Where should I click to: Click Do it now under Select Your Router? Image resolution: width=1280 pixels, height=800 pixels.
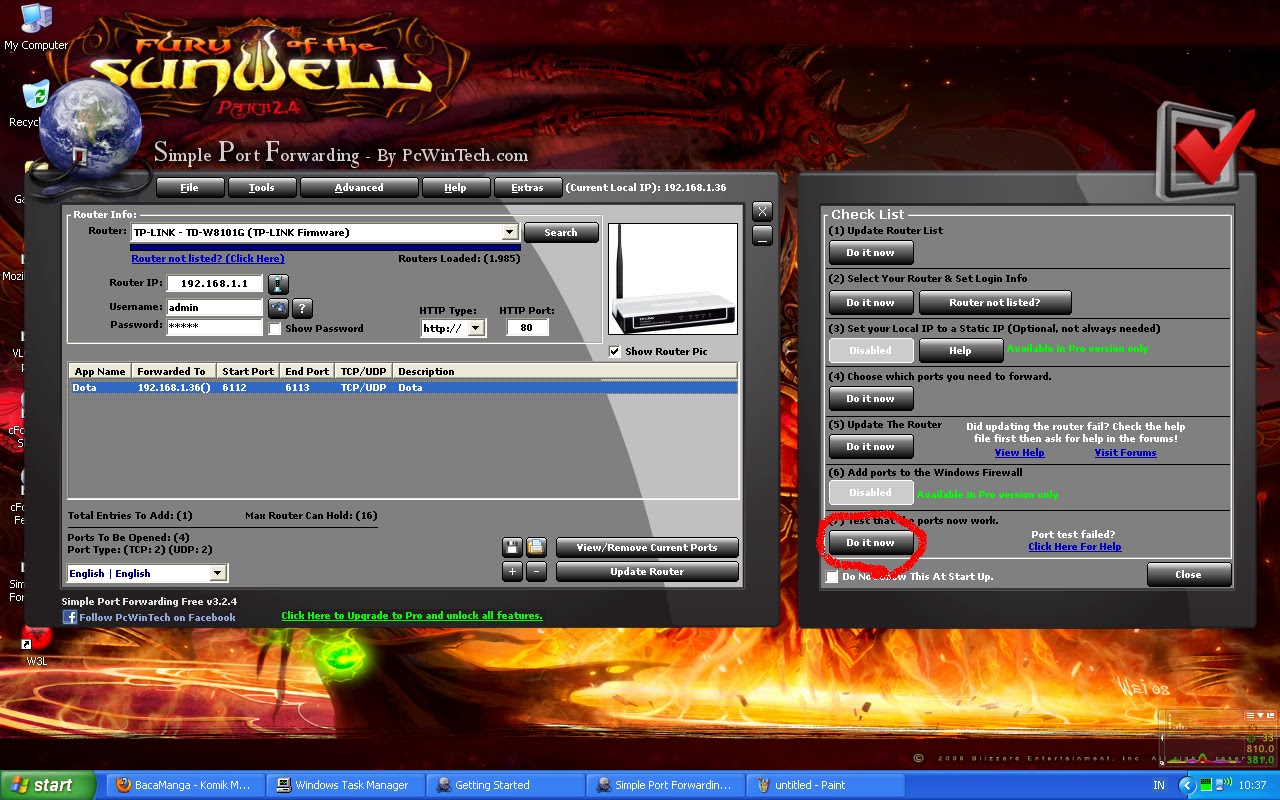(x=871, y=302)
